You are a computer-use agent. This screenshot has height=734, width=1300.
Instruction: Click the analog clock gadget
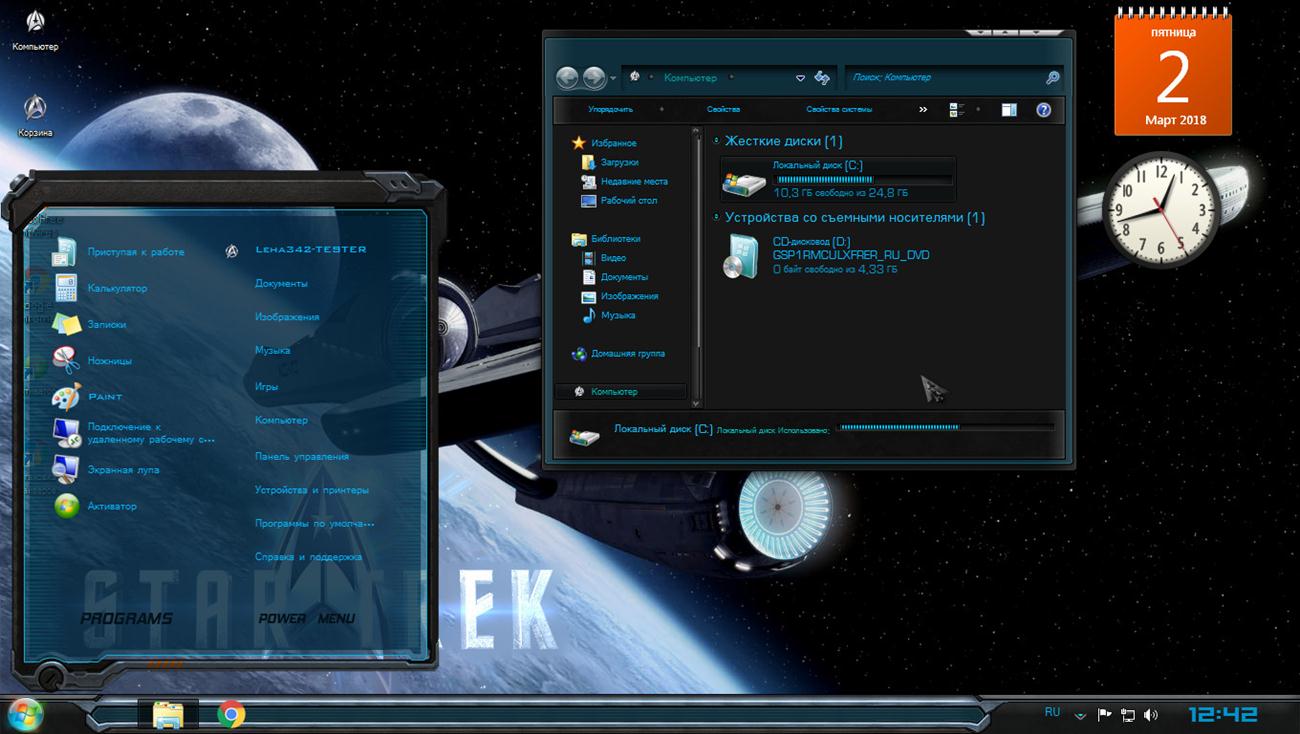(1160, 209)
